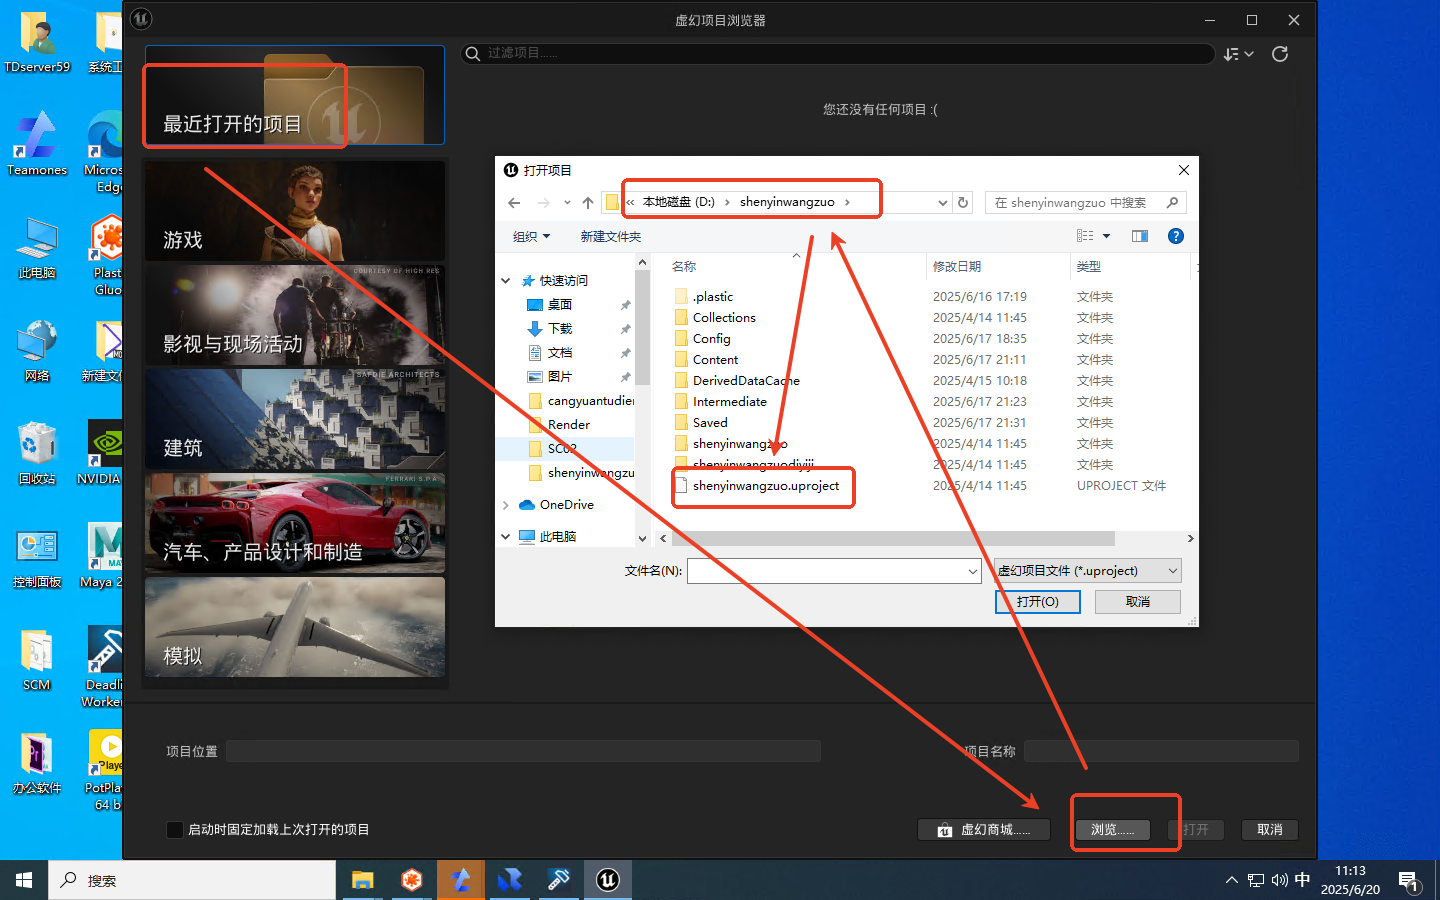
Task: Expand the OneDrive tree node
Action: (x=506, y=505)
